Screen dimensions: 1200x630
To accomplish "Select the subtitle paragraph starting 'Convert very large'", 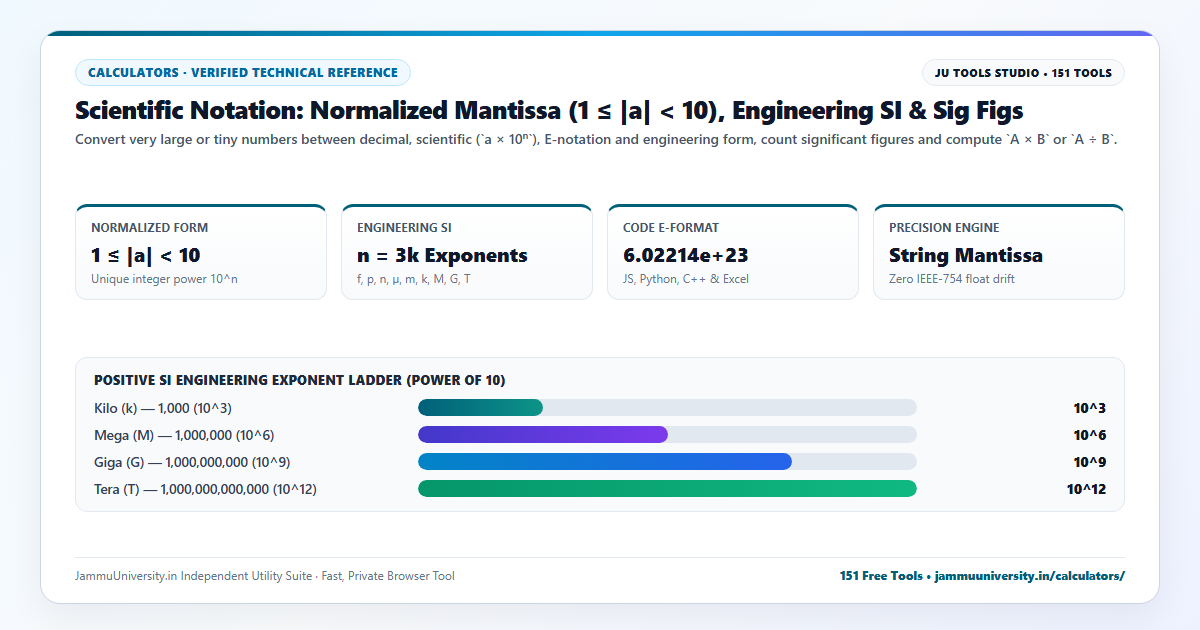I will pyautogui.click(x=596, y=140).
